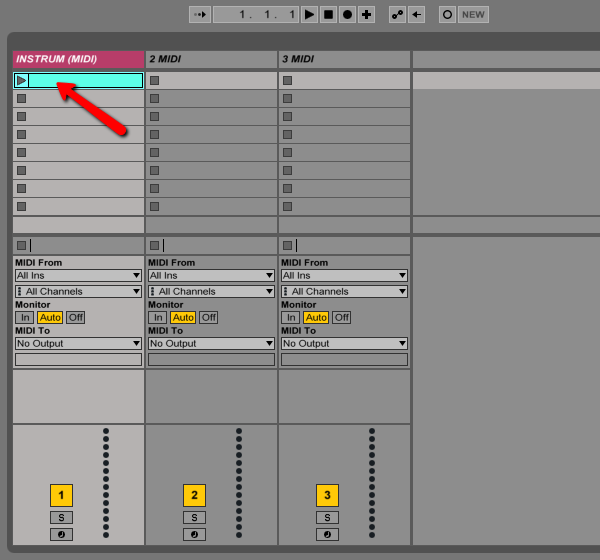This screenshot has height=560, width=600.
Task: Set track 2 Monitor to Off
Action: [x=209, y=317]
